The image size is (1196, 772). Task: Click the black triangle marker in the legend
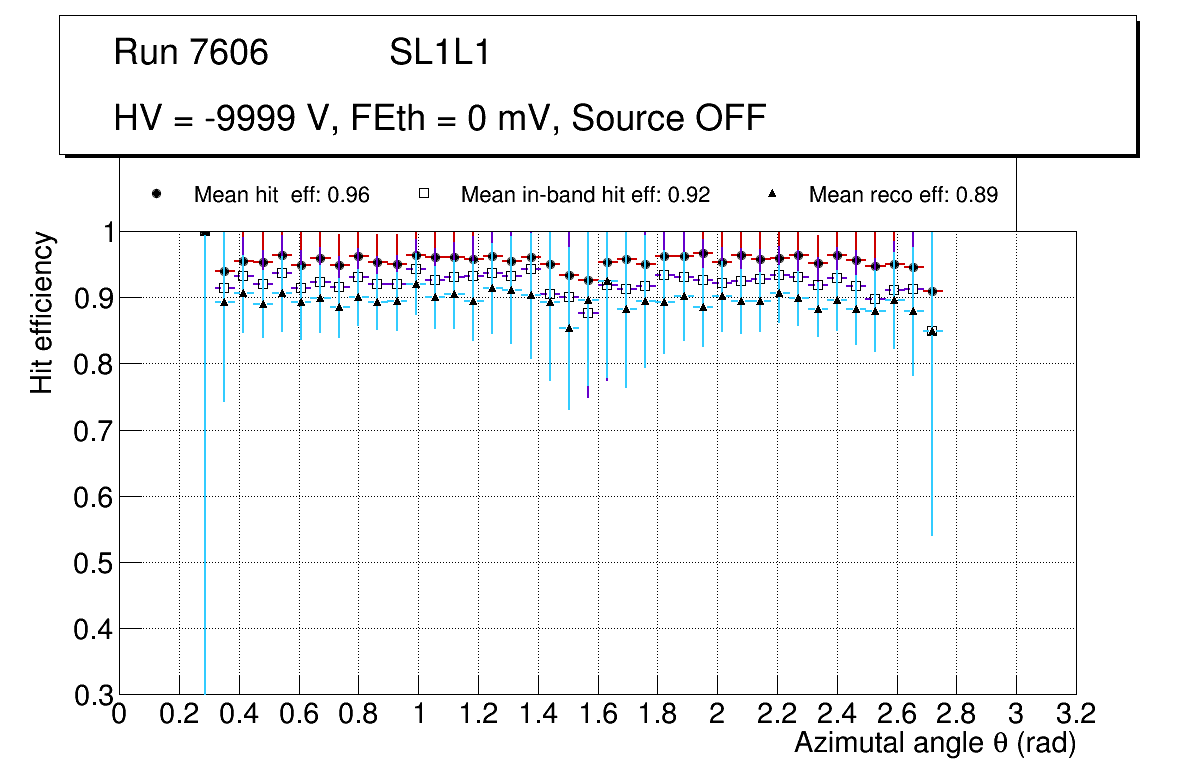775,195
